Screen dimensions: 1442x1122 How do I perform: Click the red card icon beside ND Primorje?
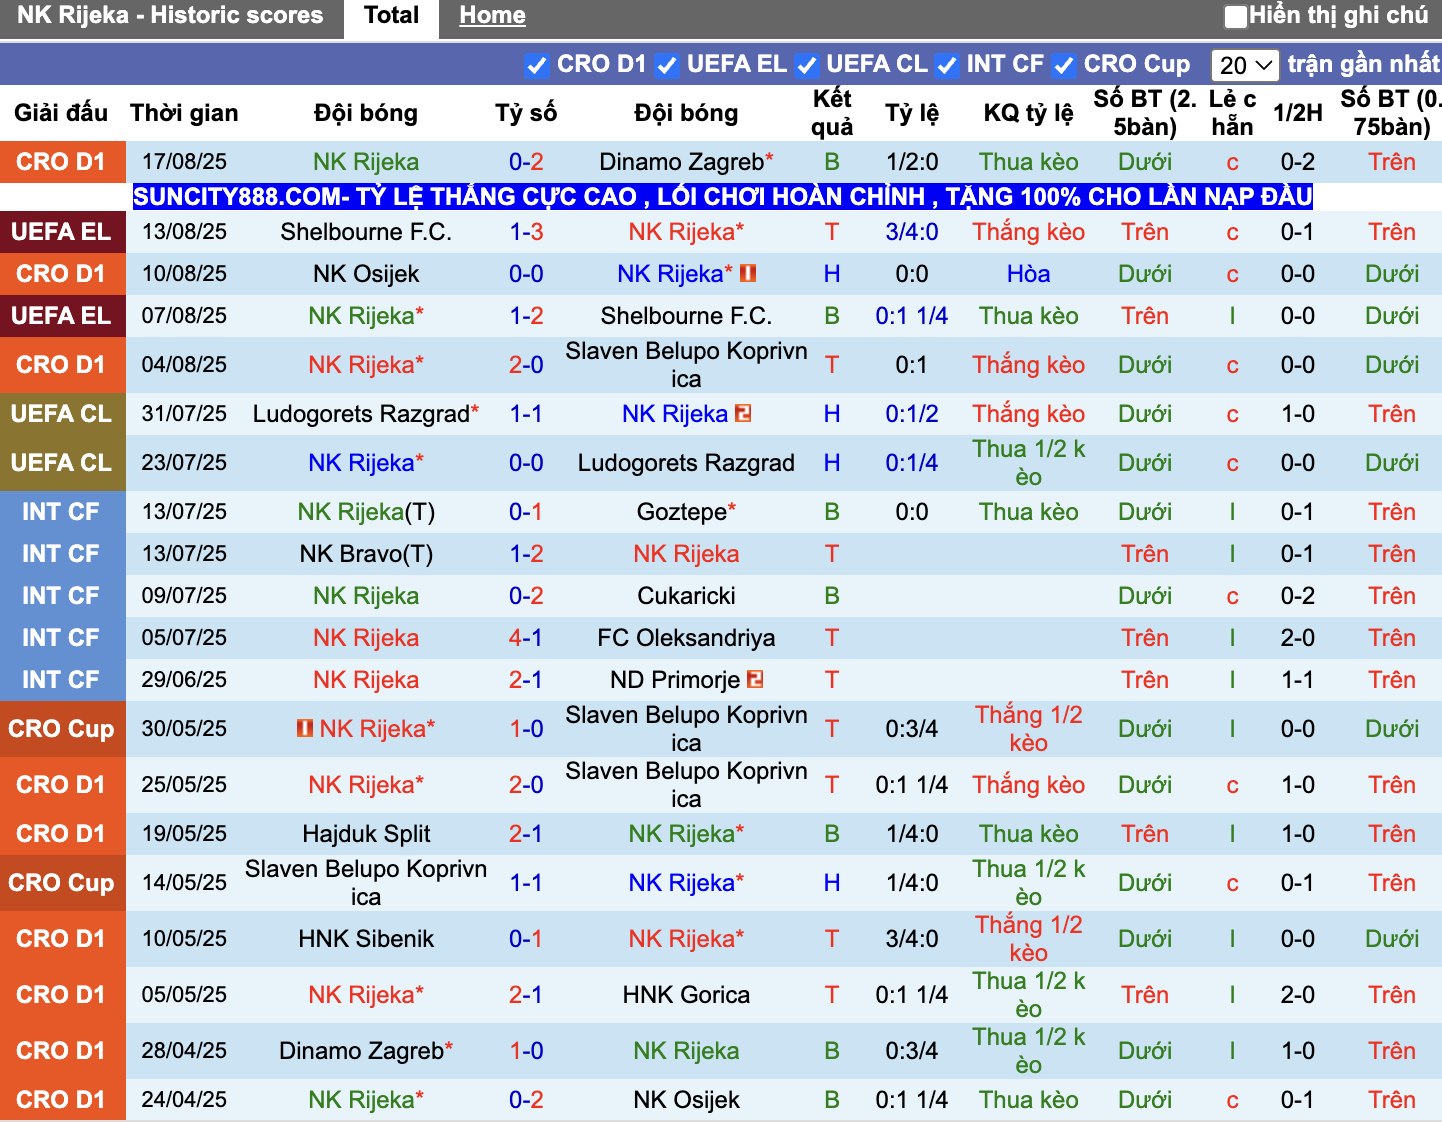coord(755,679)
